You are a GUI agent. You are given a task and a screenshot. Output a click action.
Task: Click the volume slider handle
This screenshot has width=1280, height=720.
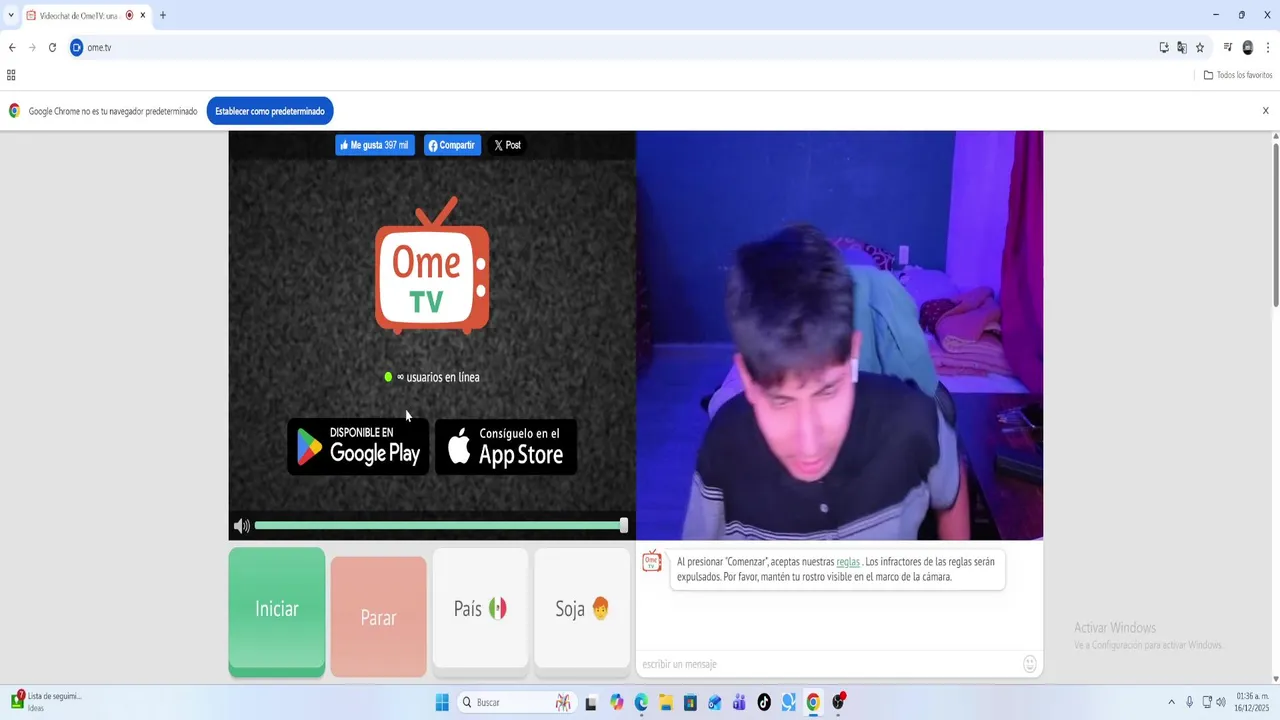tap(624, 525)
